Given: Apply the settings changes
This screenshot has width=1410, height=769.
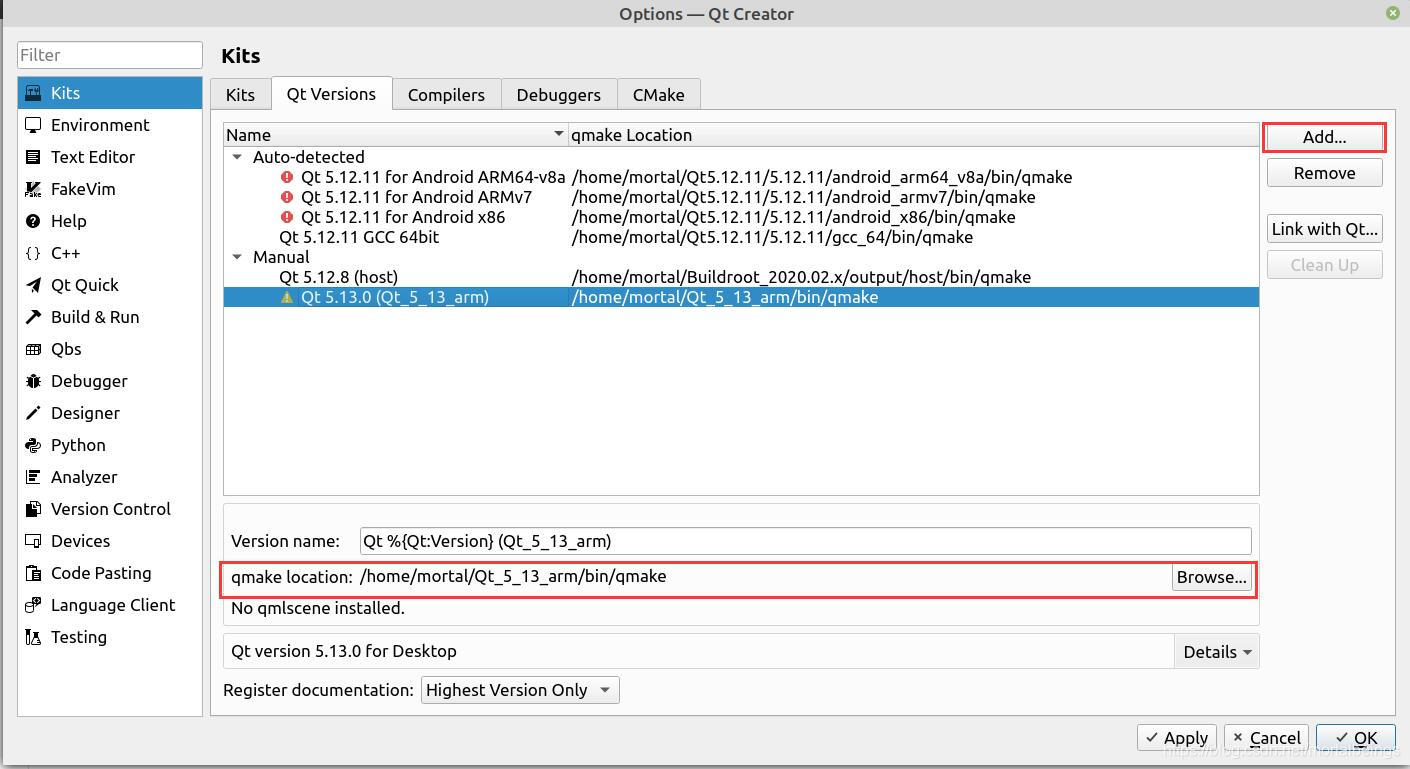Looking at the screenshot, I should pyautogui.click(x=1177, y=738).
